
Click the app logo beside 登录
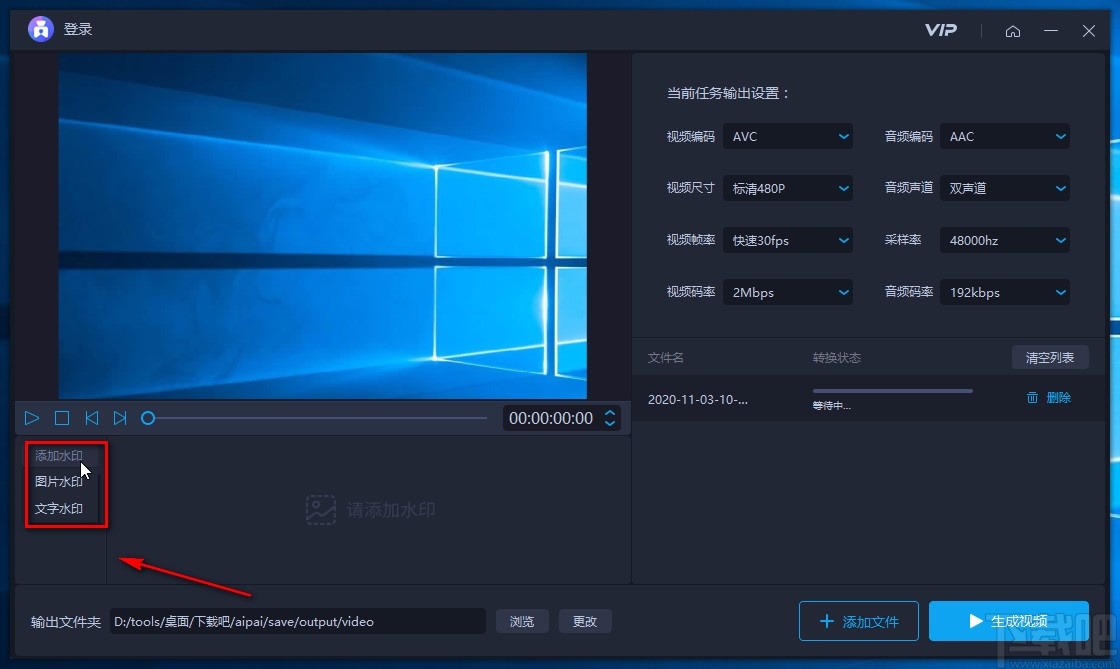(40, 29)
